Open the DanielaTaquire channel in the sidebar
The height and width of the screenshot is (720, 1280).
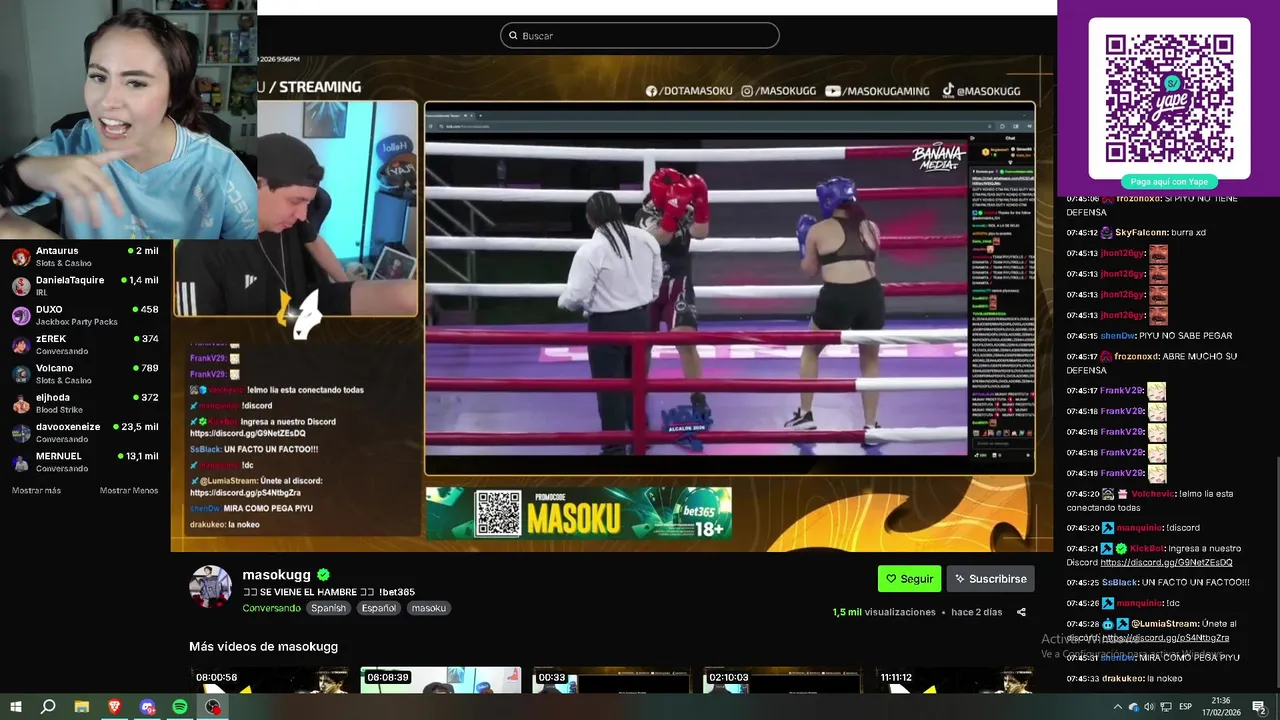[85, 286]
